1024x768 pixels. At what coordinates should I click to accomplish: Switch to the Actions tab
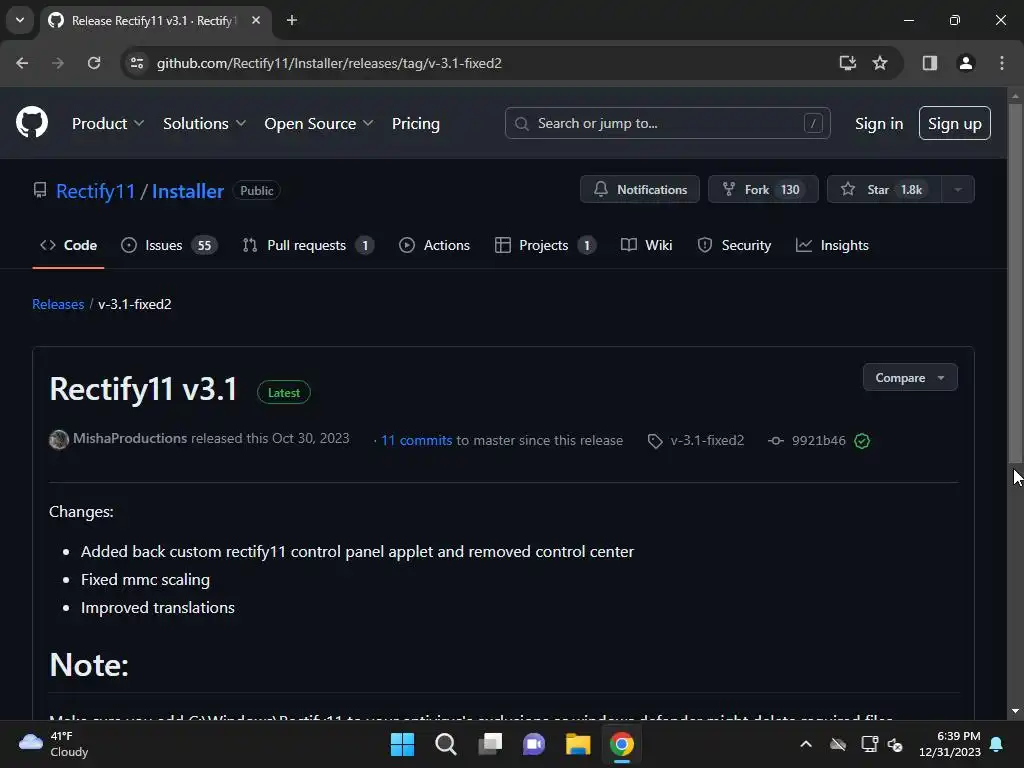click(434, 246)
